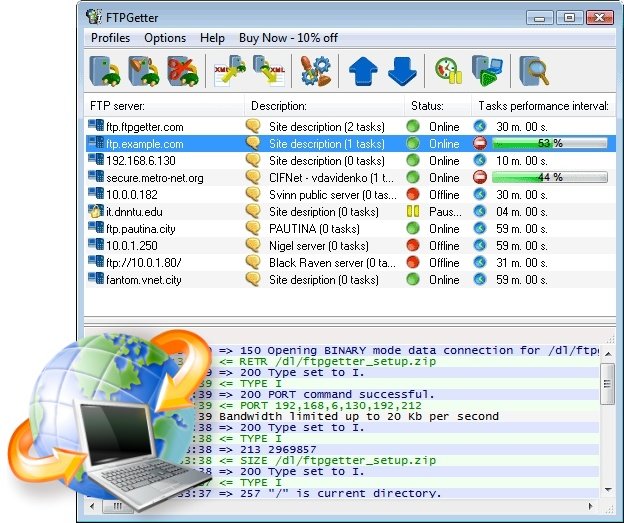The height and width of the screenshot is (523, 624).
Task: Open the Options menu
Action: [165, 38]
